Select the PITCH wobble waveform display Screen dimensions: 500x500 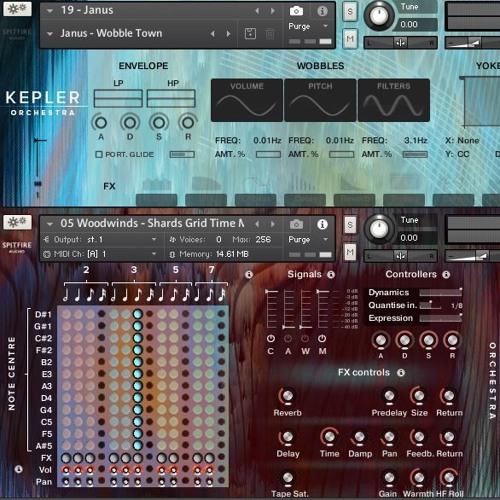320,100
